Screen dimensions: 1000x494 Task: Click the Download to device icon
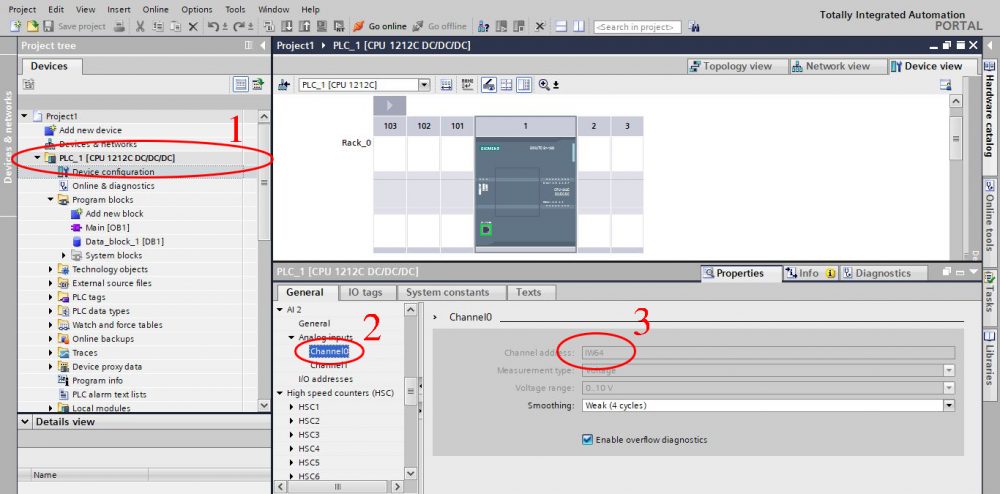(x=286, y=26)
